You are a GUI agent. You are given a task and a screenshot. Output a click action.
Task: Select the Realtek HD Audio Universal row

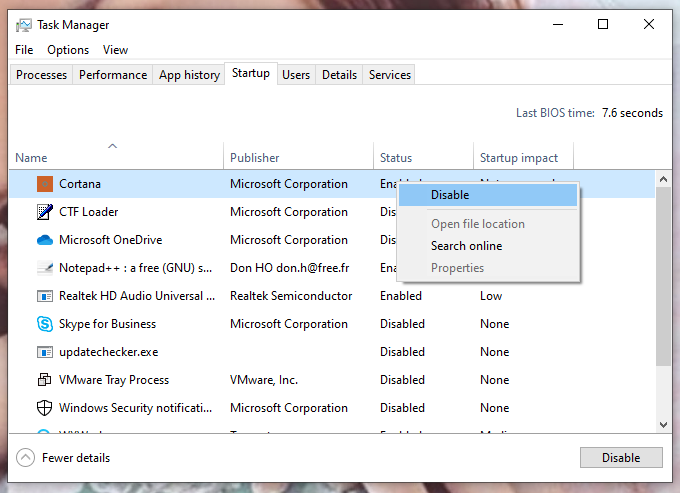(332, 296)
